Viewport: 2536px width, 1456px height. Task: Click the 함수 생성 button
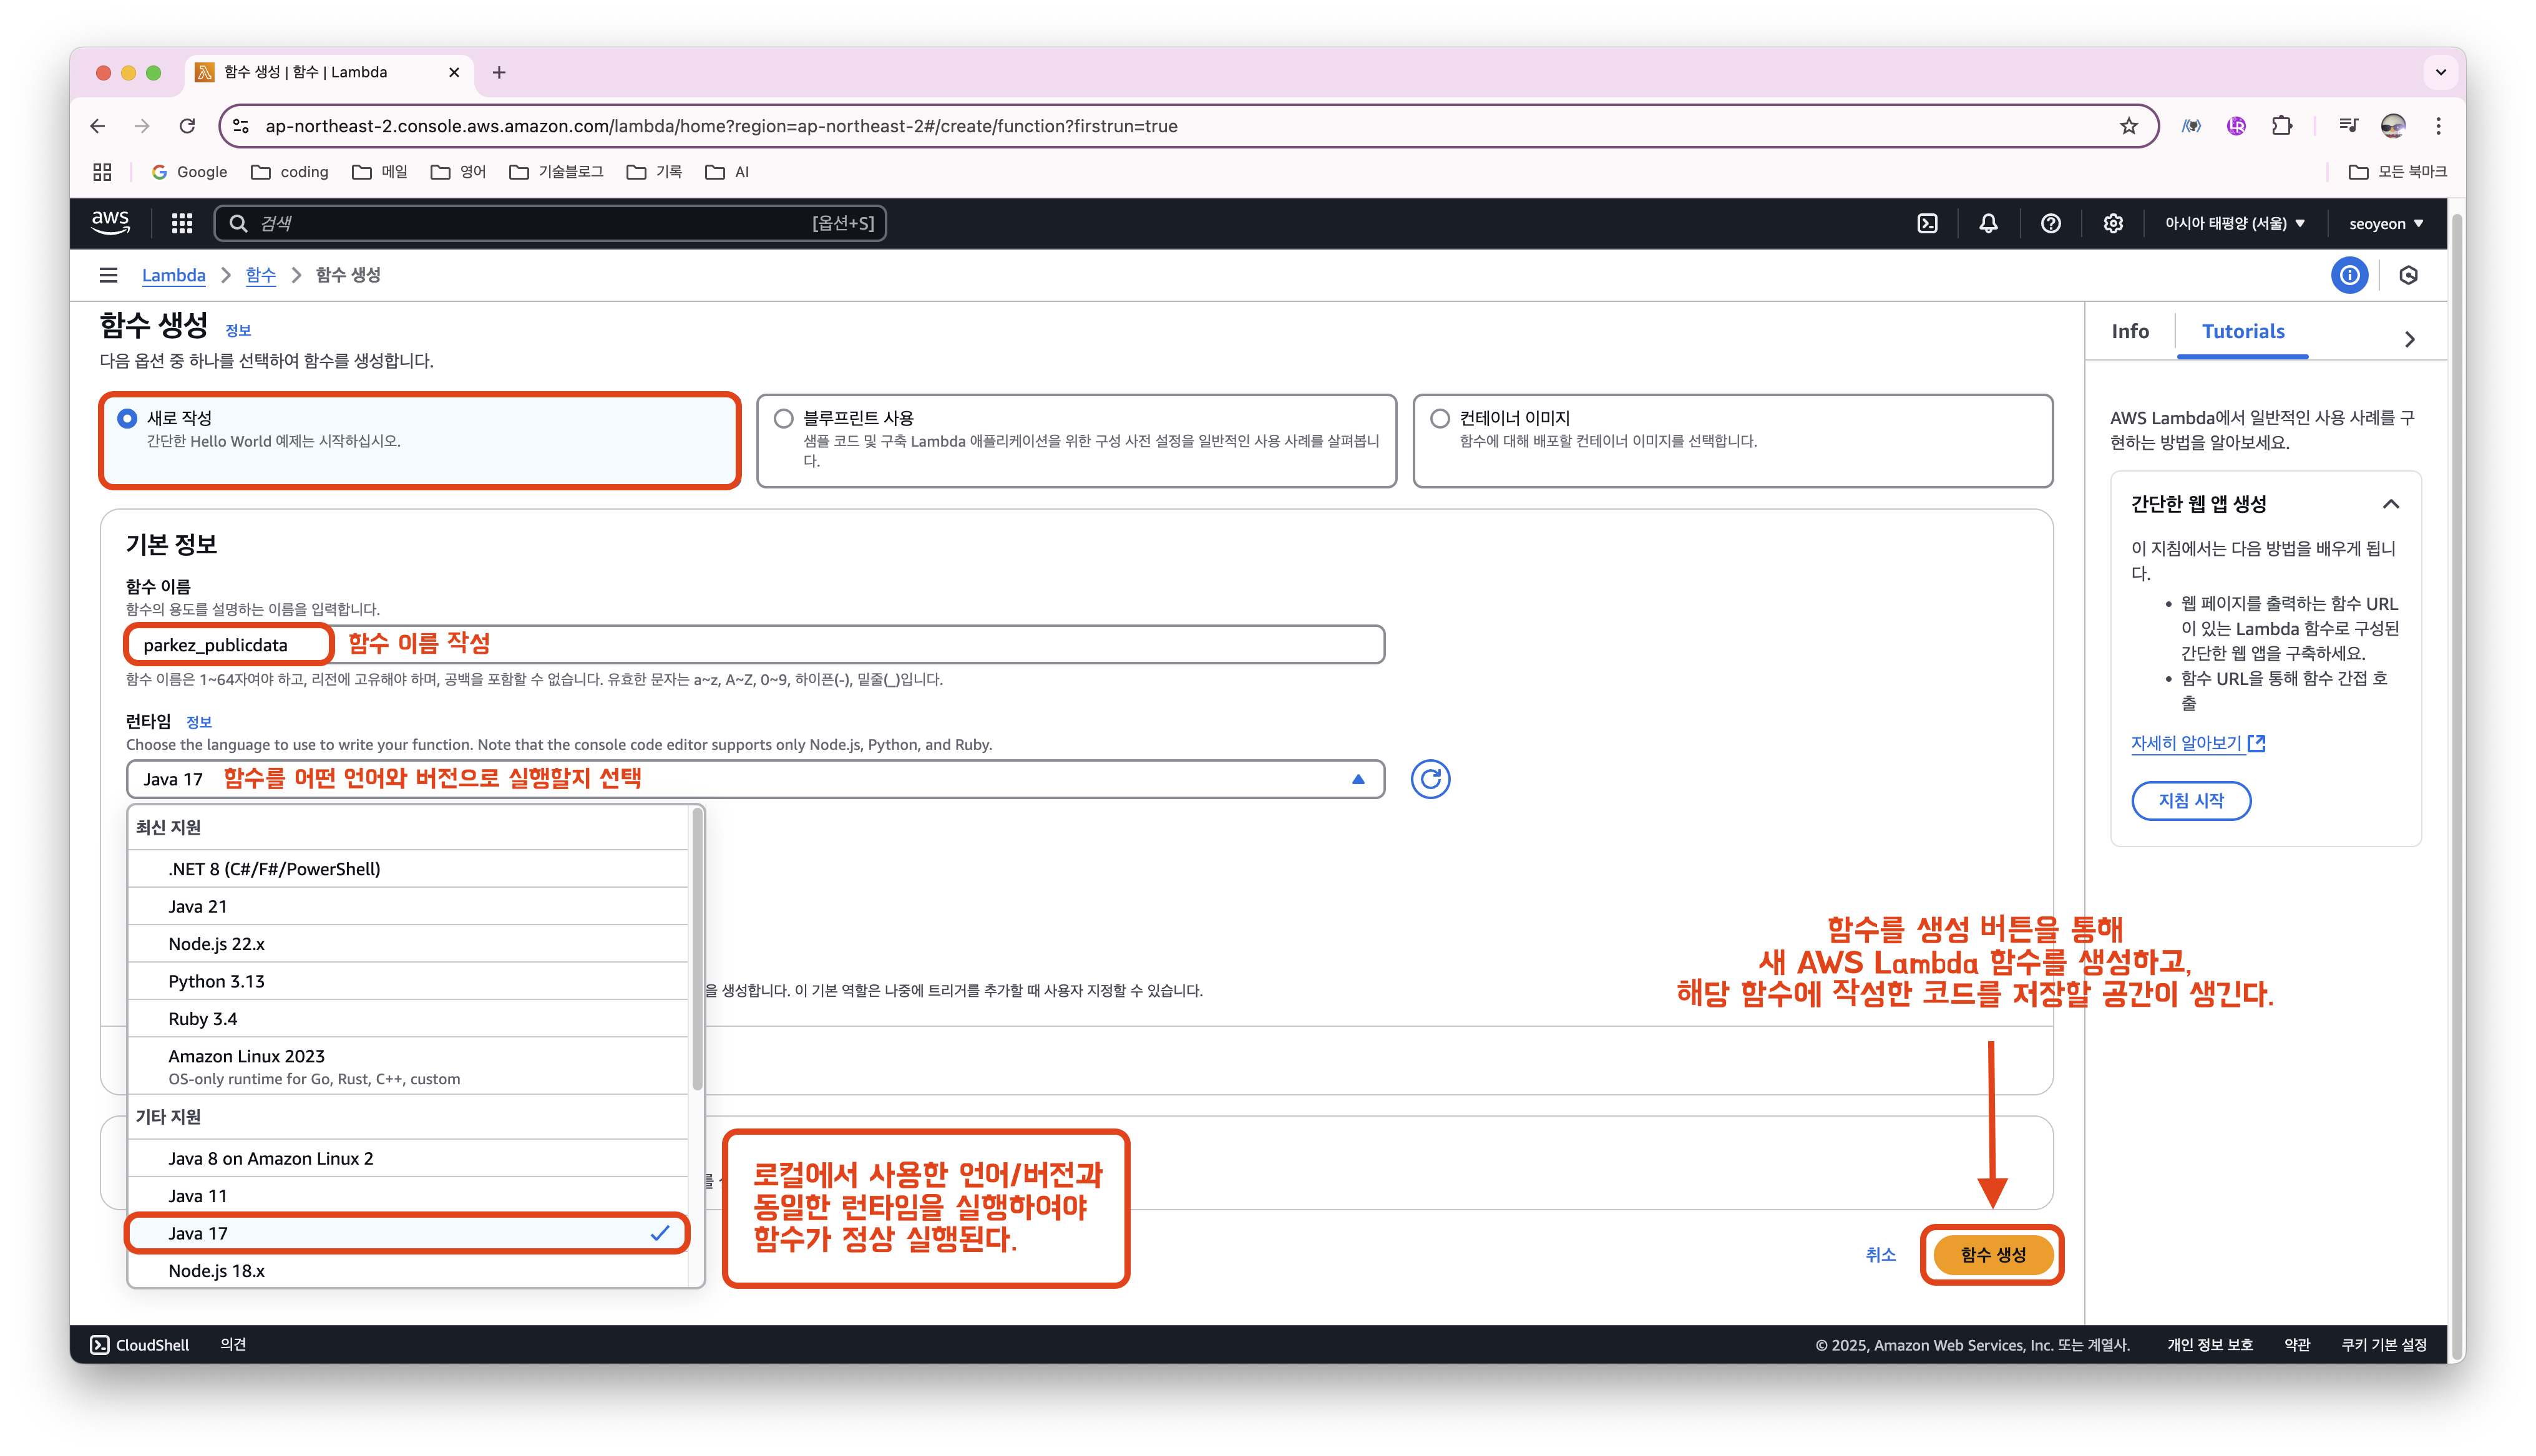coord(1992,1254)
